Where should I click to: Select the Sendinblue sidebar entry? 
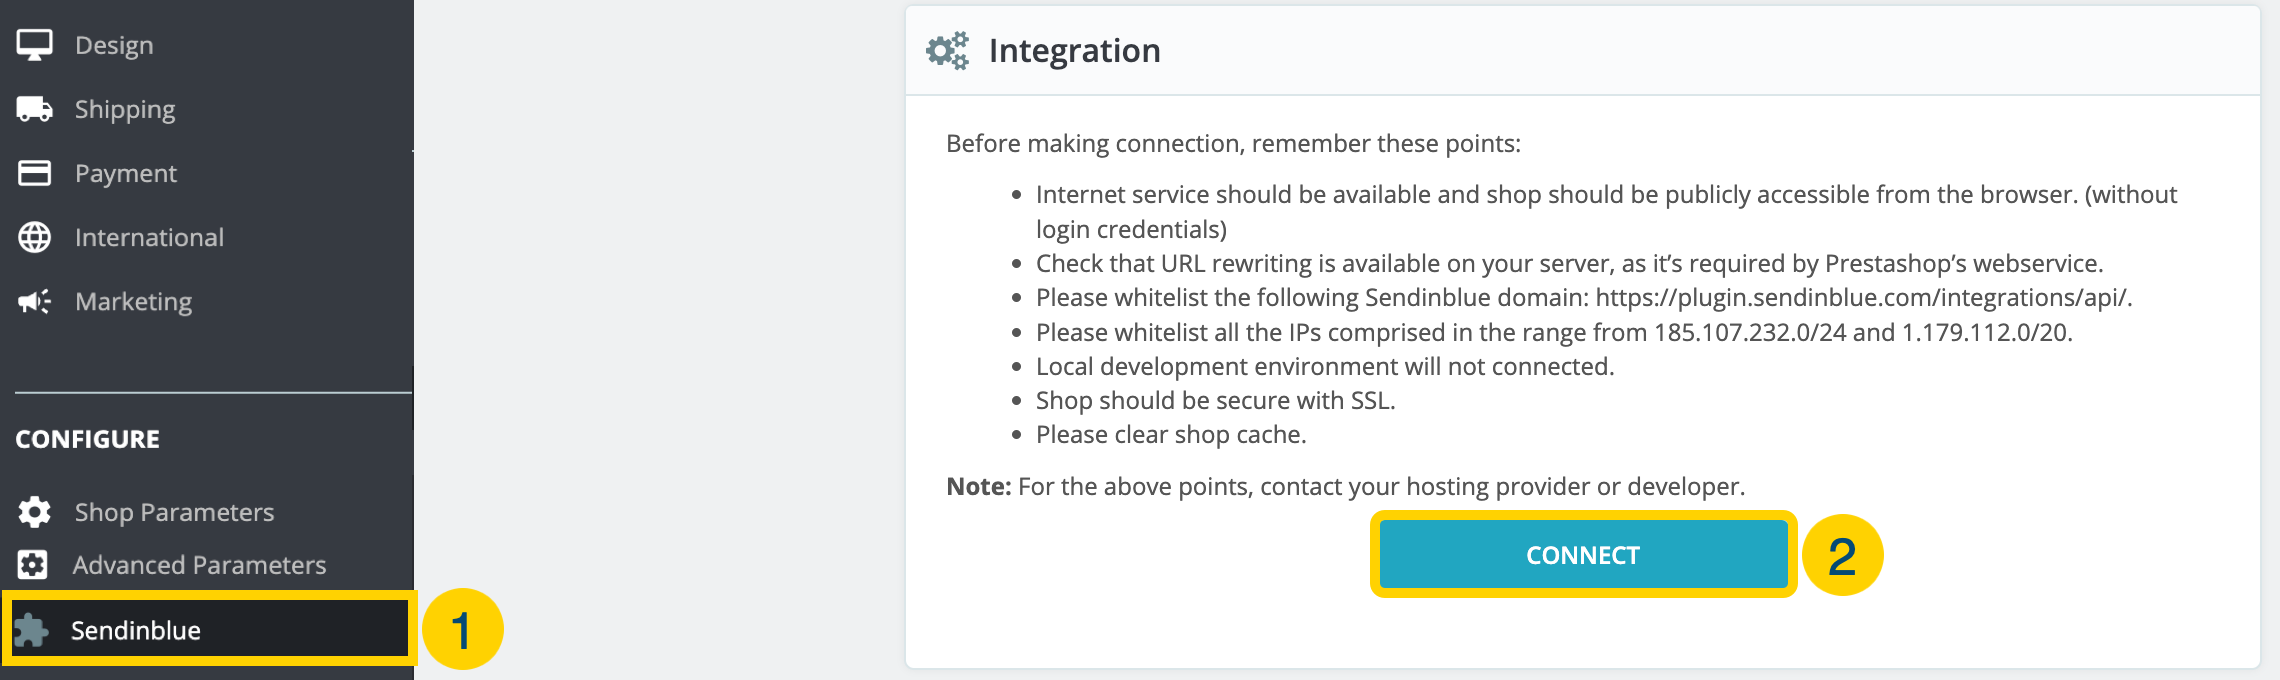click(209, 629)
